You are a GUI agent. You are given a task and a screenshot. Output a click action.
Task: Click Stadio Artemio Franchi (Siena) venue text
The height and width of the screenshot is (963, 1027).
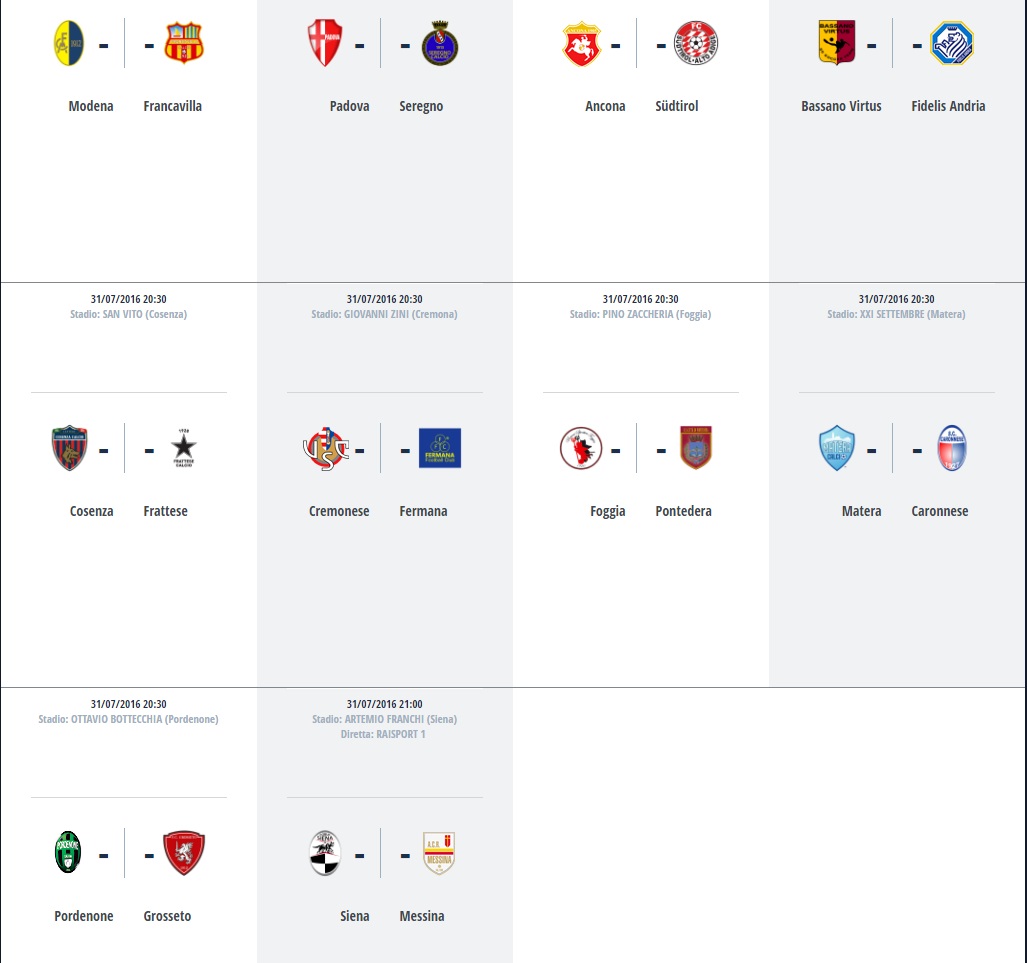[x=384, y=719]
